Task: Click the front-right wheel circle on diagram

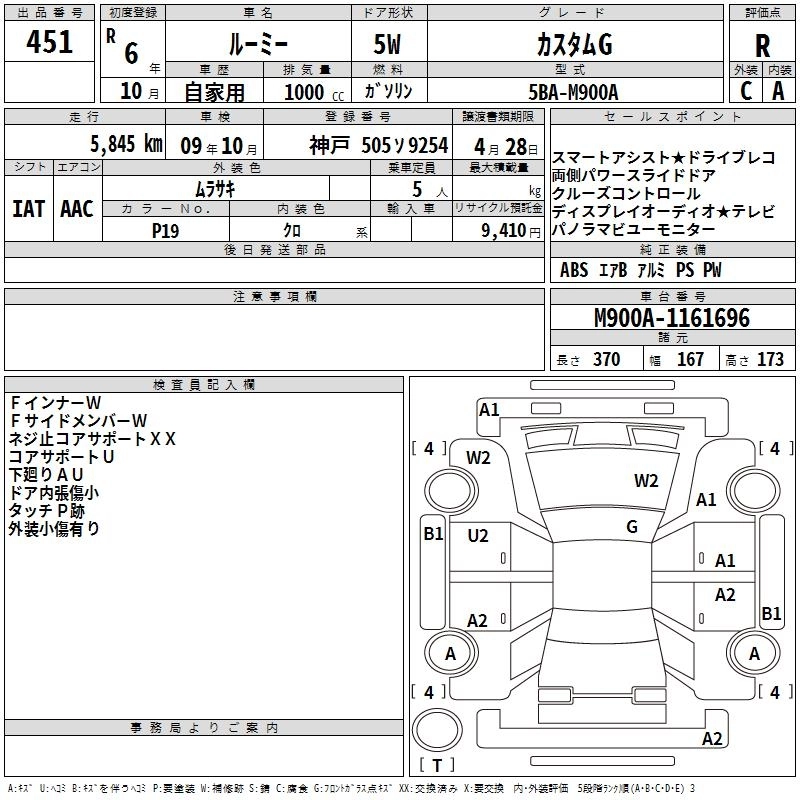Action: [754, 491]
